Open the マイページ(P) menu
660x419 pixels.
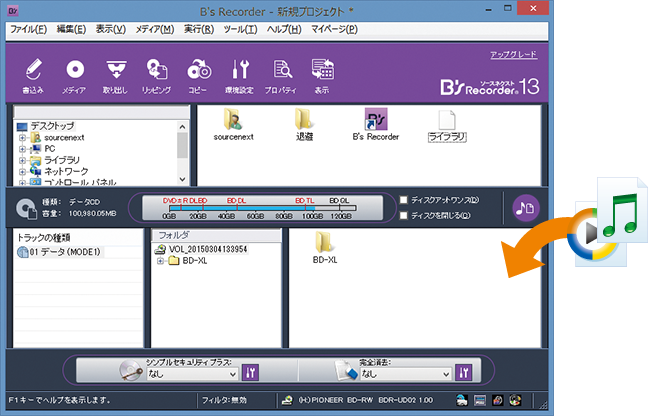(x=334, y=29)
